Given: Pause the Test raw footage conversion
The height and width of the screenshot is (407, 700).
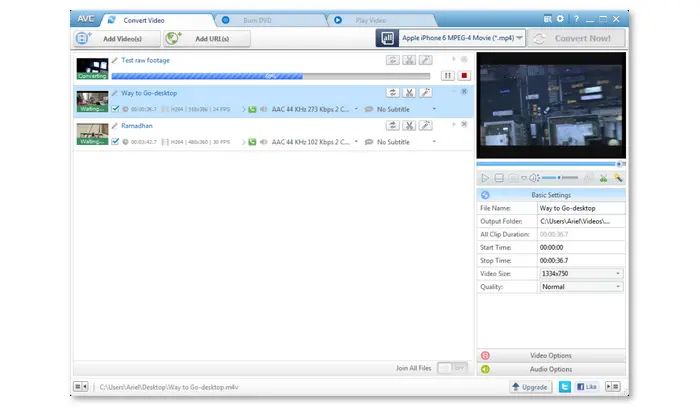Looking at the screenshot, I should (x=447, y=75).
